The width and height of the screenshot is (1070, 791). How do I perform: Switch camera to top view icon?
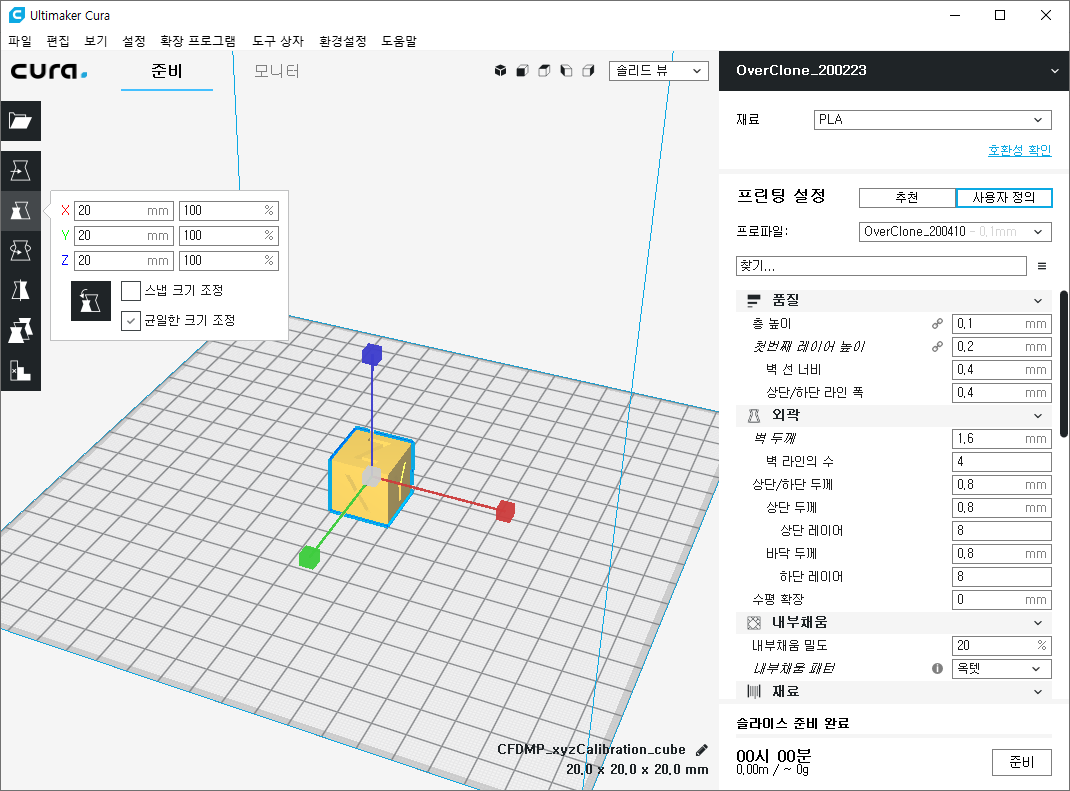coord(544,70)
